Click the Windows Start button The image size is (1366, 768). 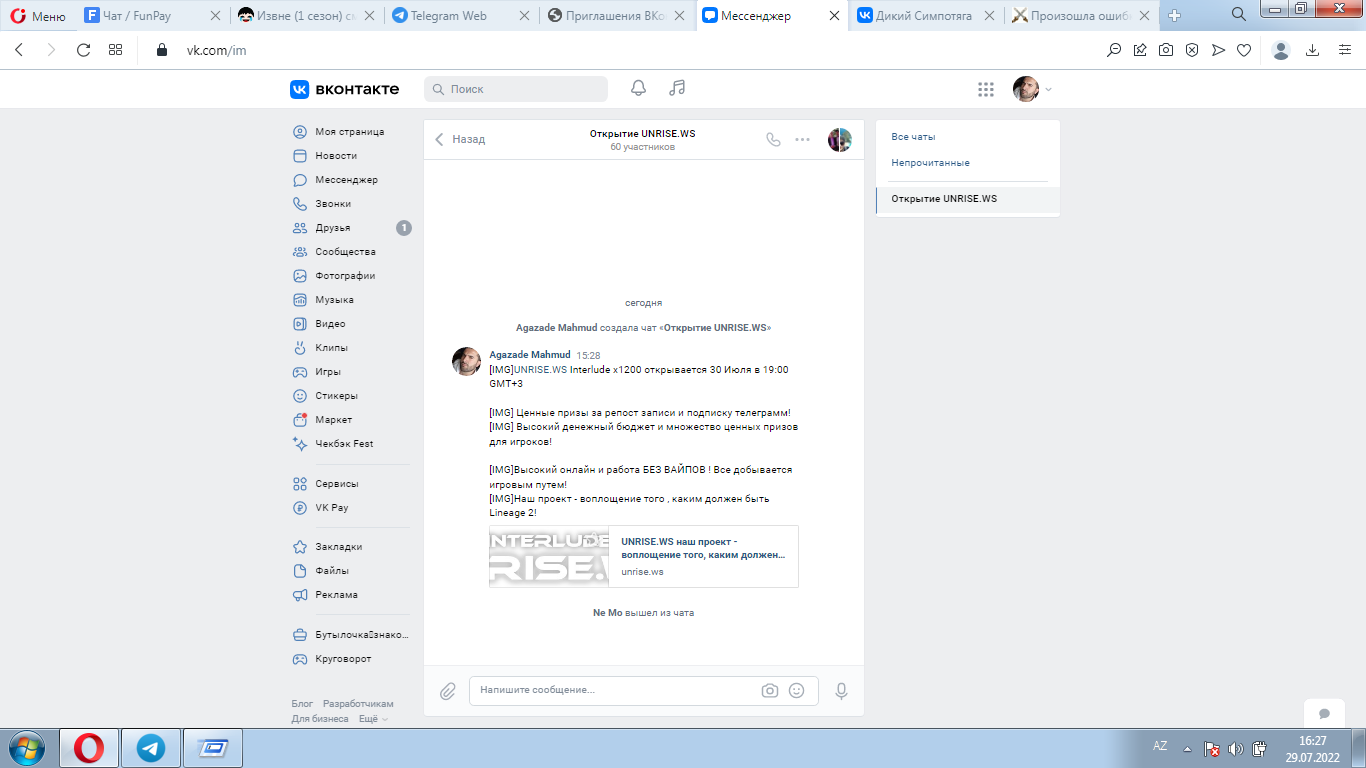[25, 748]
